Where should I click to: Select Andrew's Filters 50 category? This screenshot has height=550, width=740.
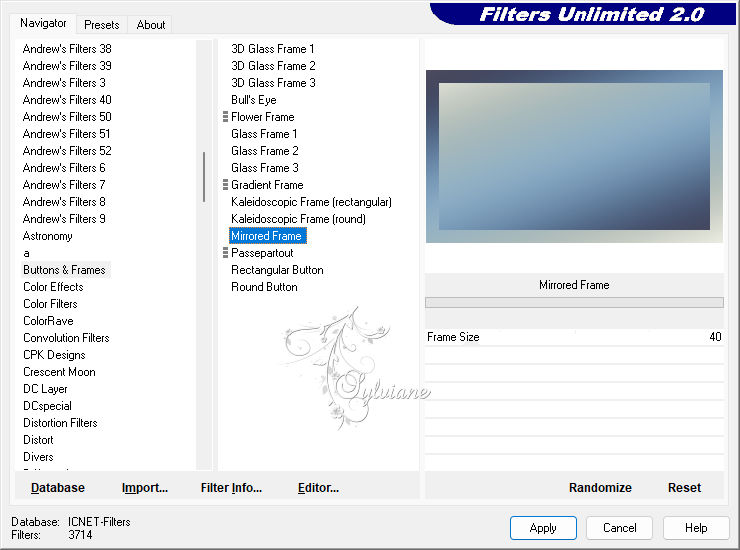(x=67, y=117)
